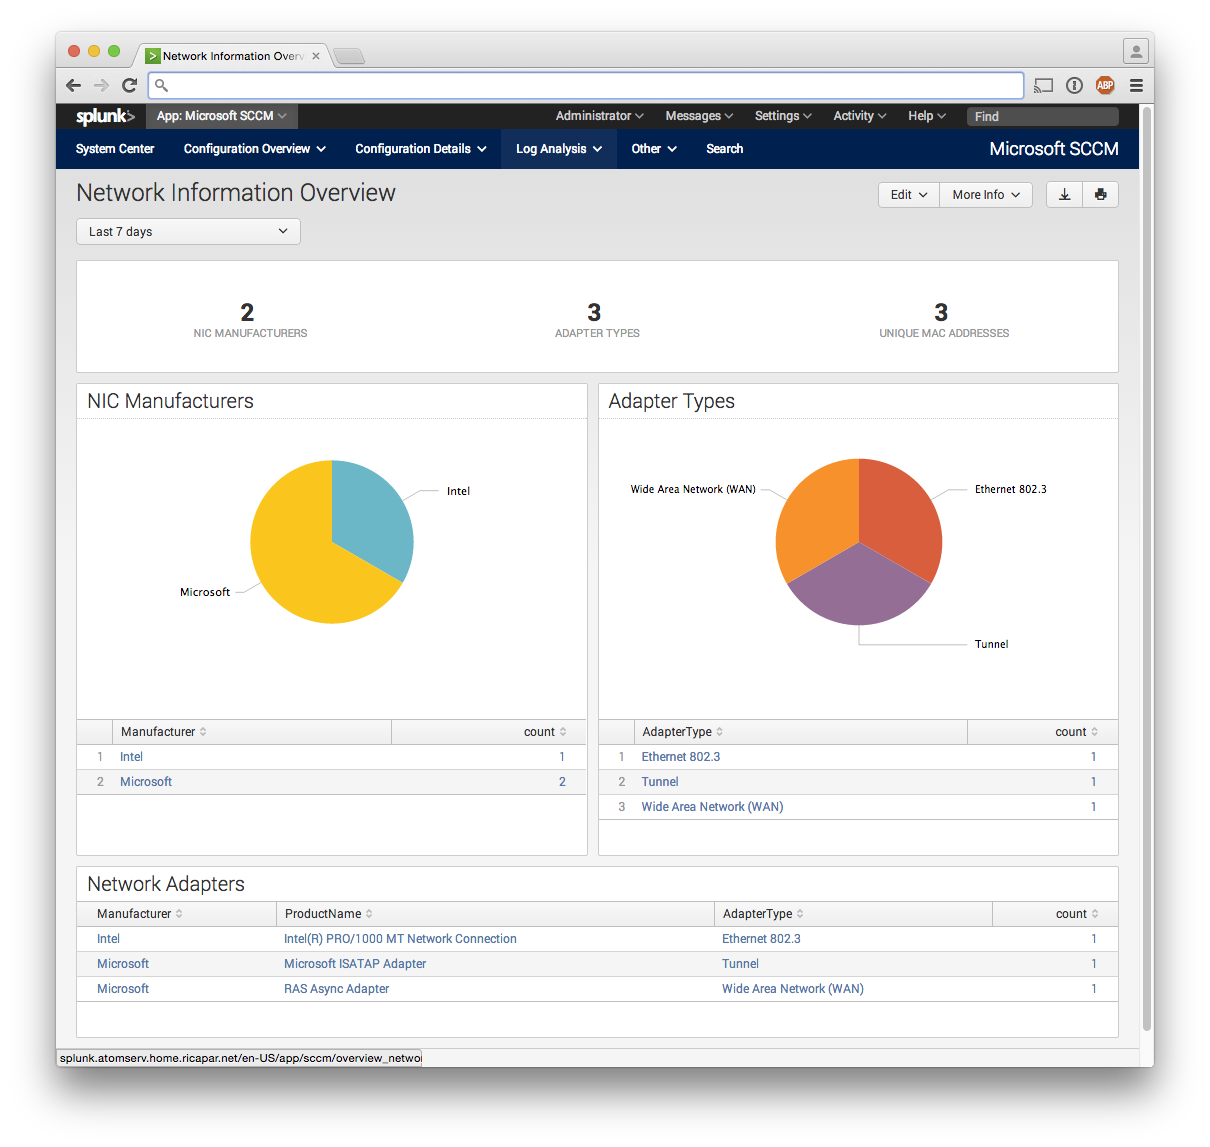Change the Last 7 days time range
The width and height of the screenshot is (1210, 1147).
(188, 231)
